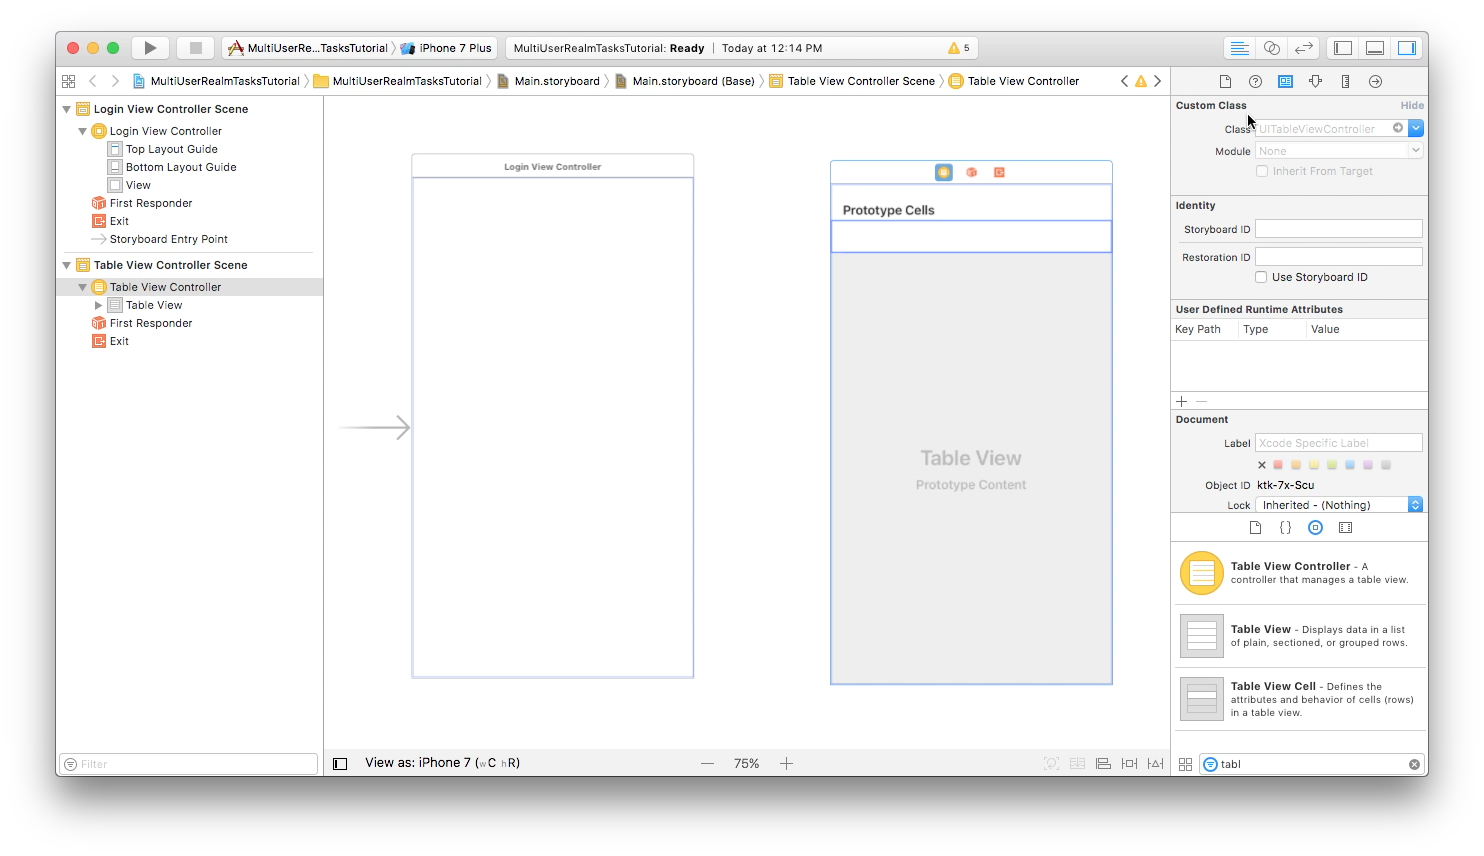This screenshot has height=856, width=1484.
Task: Select Storyboard Entry Point in outline
Action: (168, 239)
